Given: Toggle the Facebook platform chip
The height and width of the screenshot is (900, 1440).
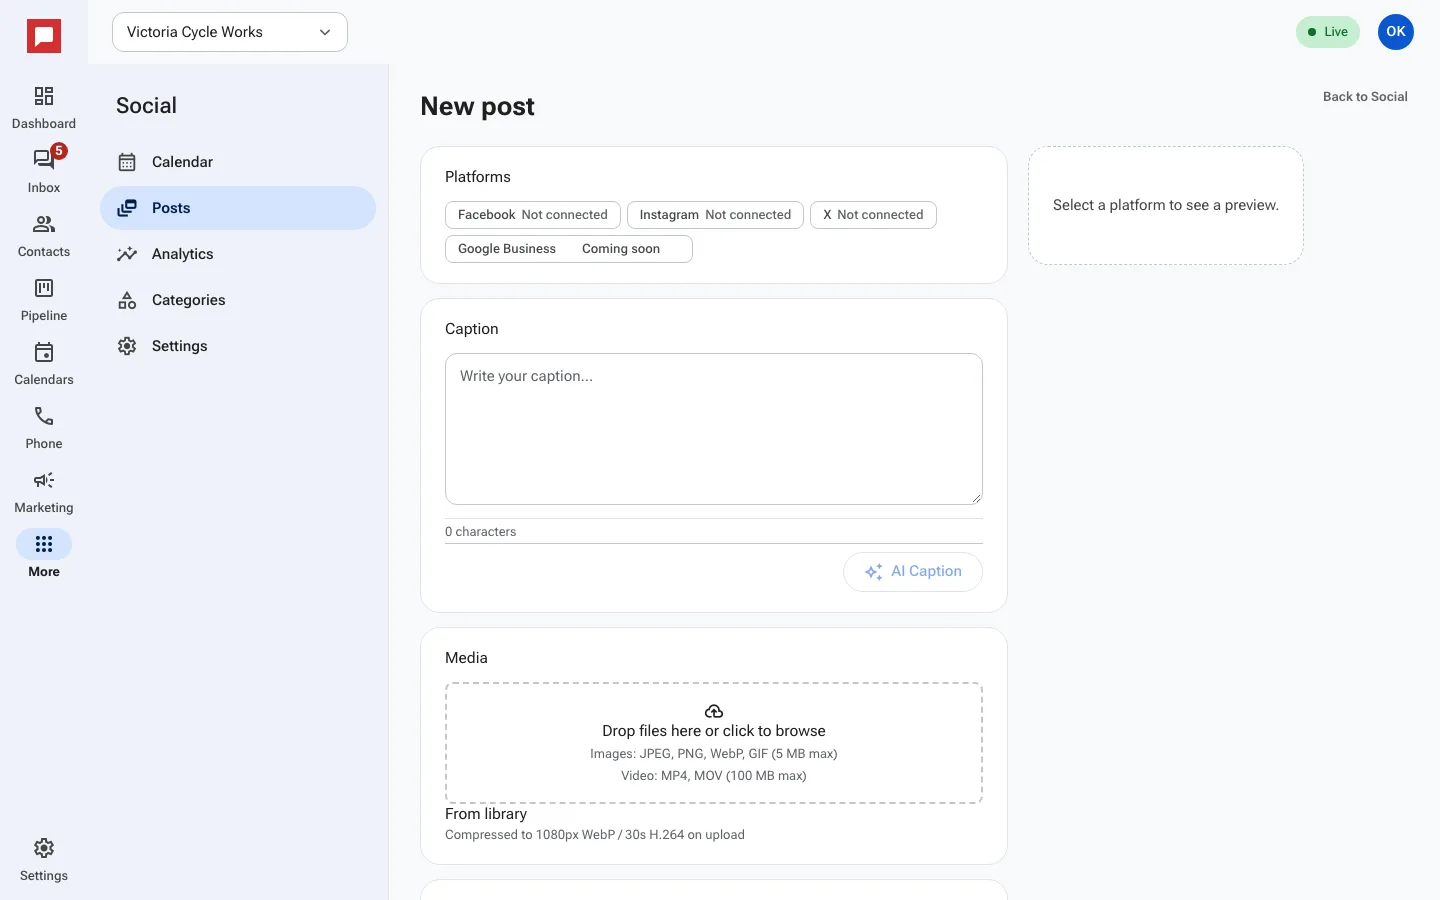Looking at the screenshot, I should point(533,215).
